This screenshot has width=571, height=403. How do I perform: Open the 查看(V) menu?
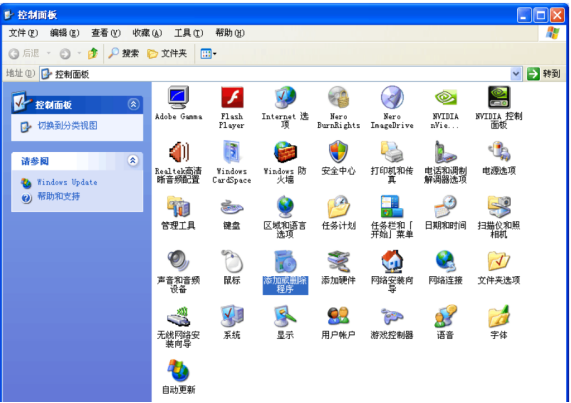(x=106, y=33)
